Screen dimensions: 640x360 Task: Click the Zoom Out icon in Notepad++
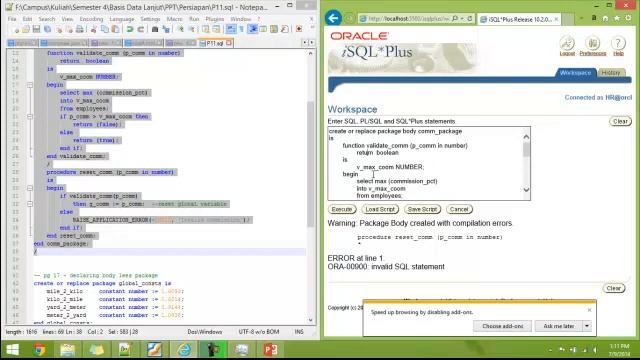[191, 29]
